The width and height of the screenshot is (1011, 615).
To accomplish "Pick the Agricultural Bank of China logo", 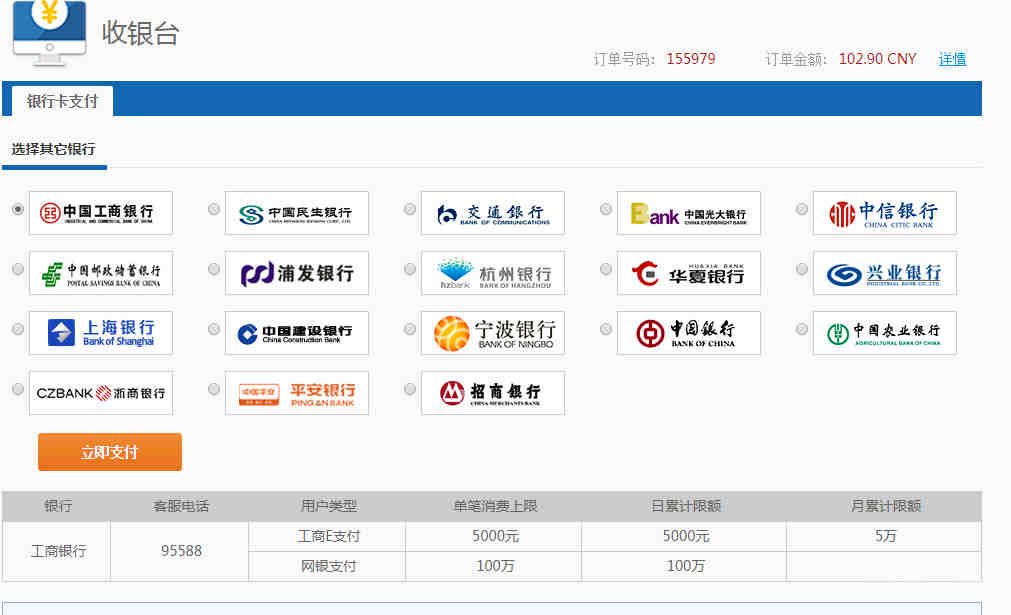I will click(885, 333).
